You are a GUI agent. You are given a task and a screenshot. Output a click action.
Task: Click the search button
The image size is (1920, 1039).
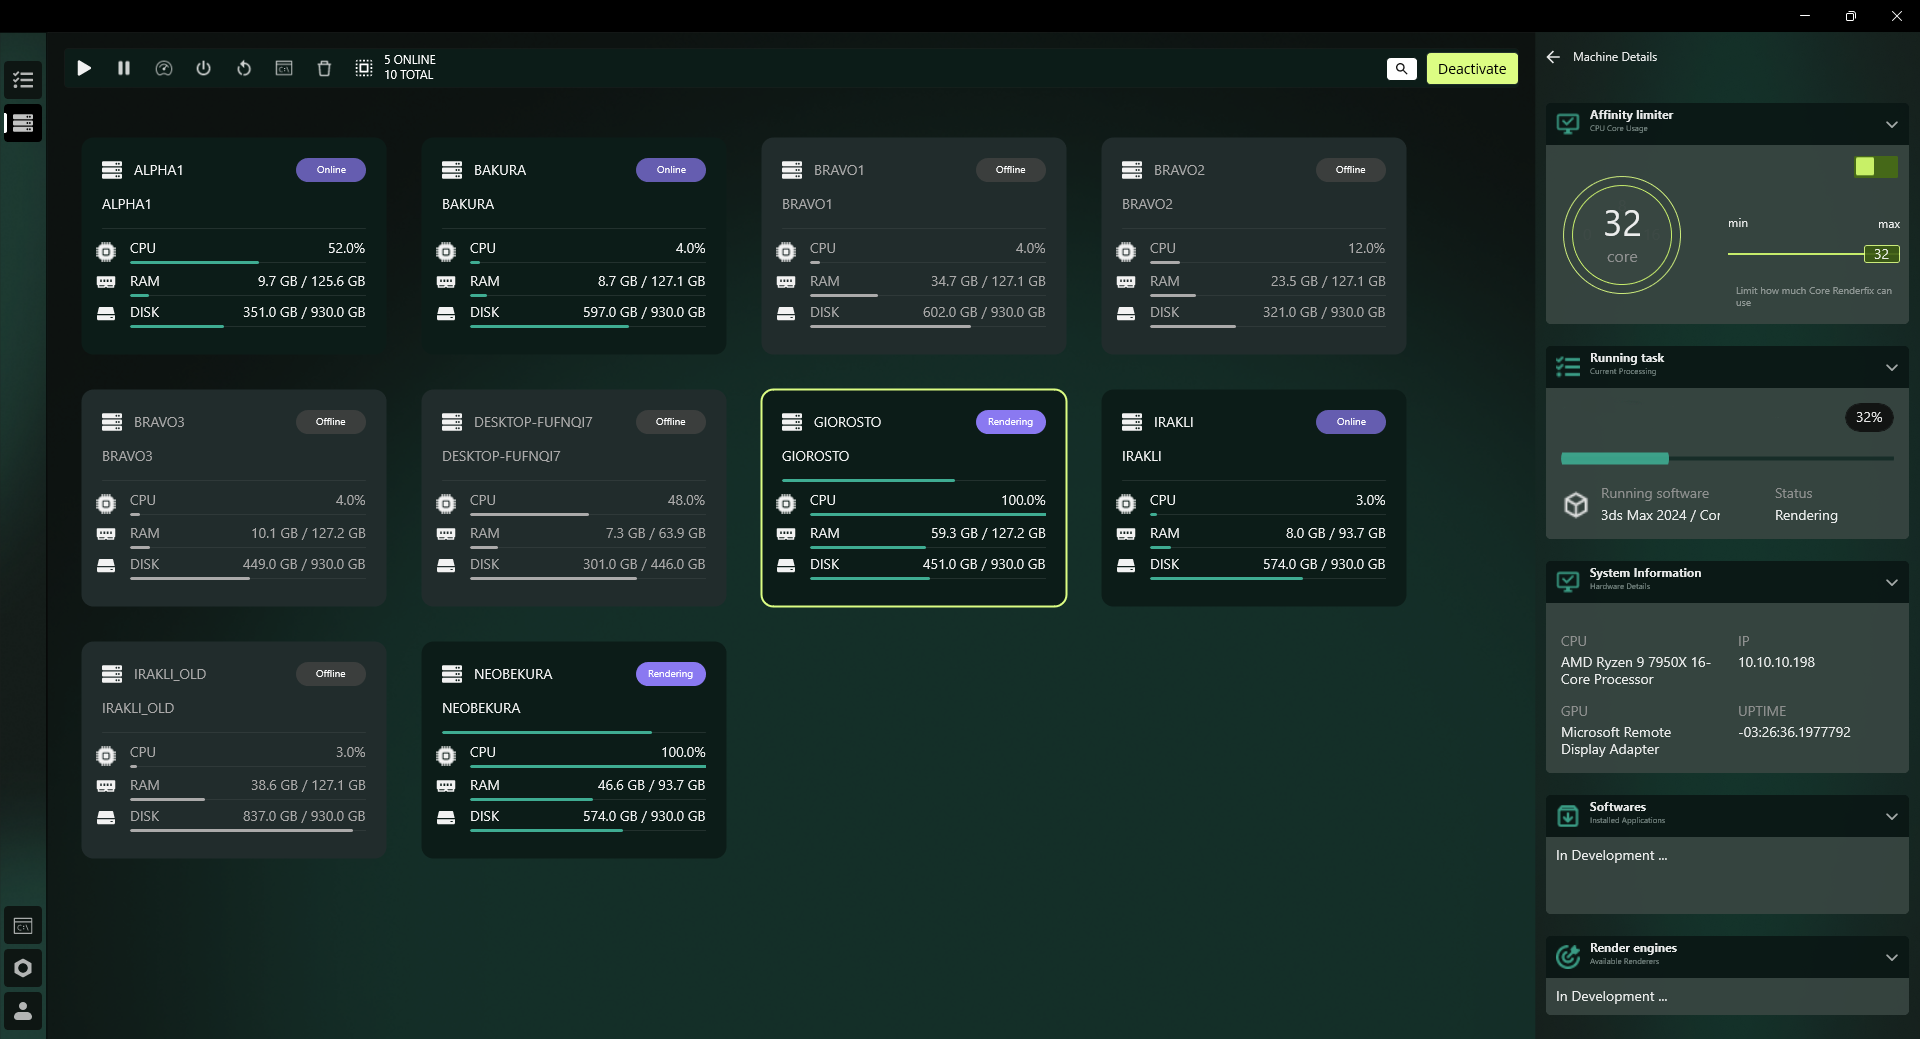point(1401,69)
